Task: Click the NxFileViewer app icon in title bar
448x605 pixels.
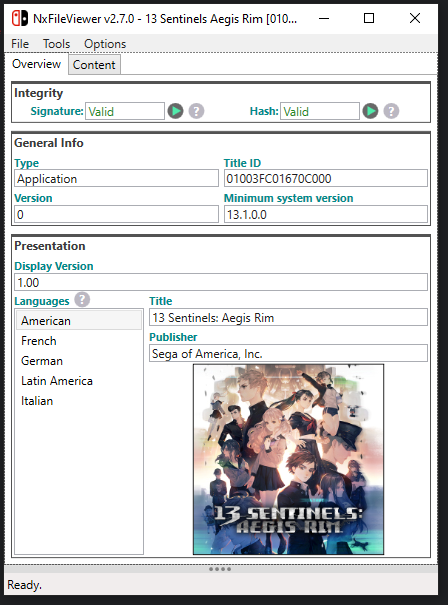Action: pyautogui.click(x=20, y=18)
